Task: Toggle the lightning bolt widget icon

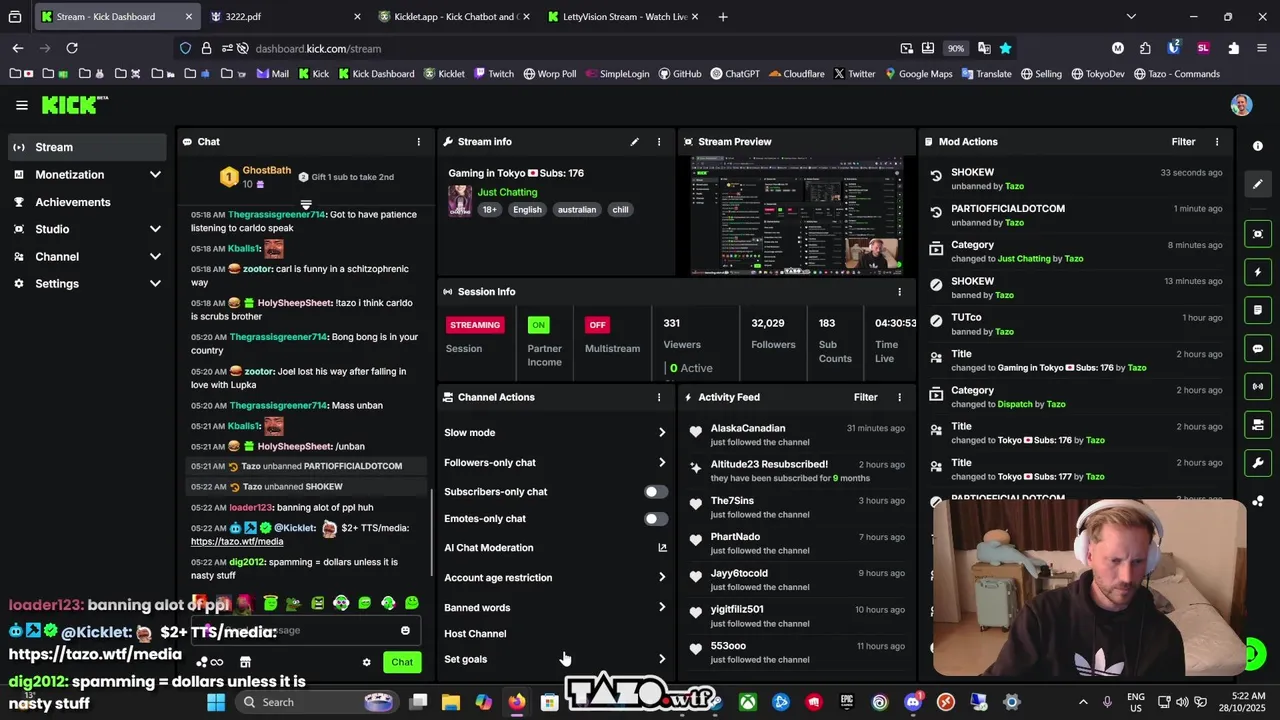Action: tap(1257, 272)
